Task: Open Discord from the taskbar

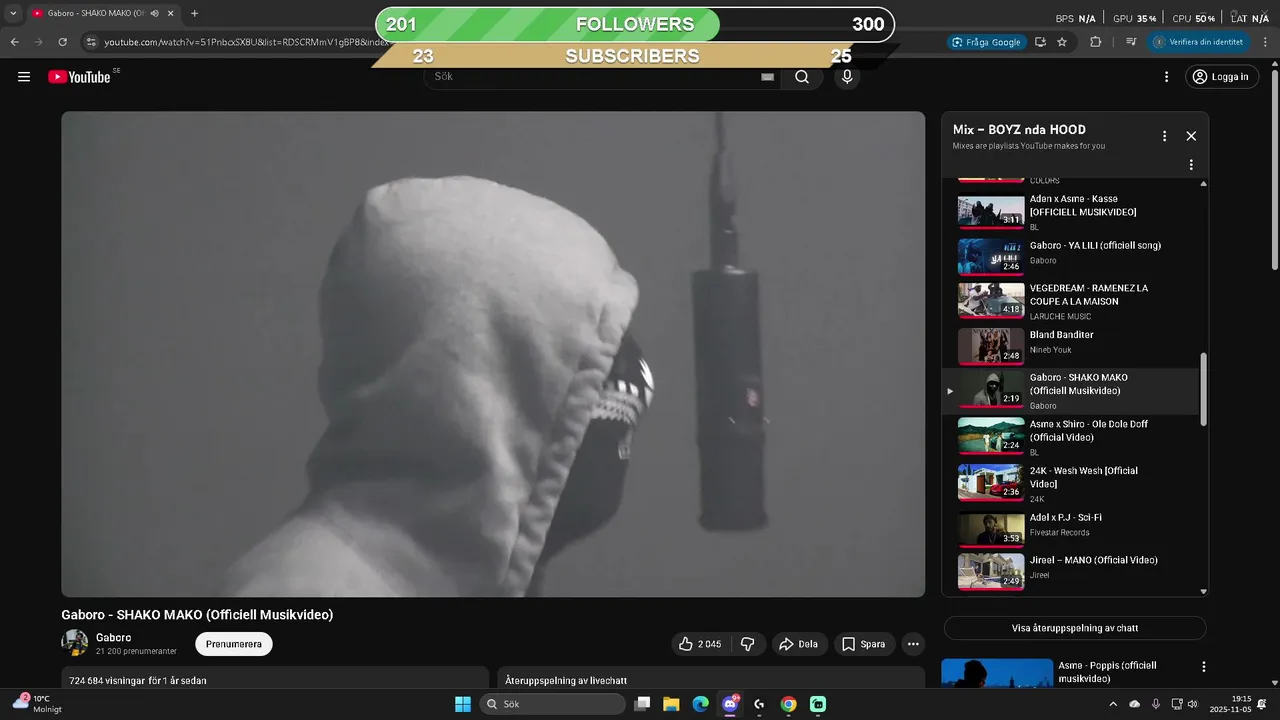Action: click(x=730, y=704)
